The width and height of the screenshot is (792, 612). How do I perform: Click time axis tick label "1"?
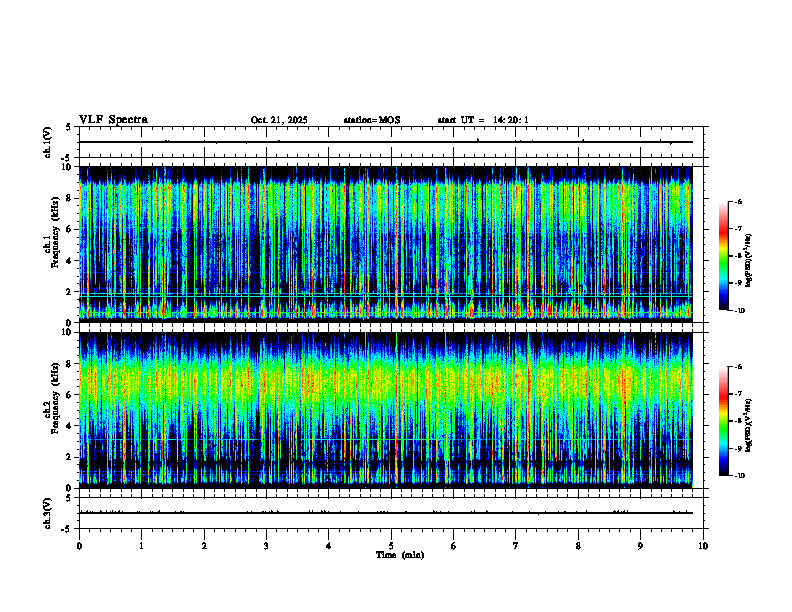(x=141, y=546)
